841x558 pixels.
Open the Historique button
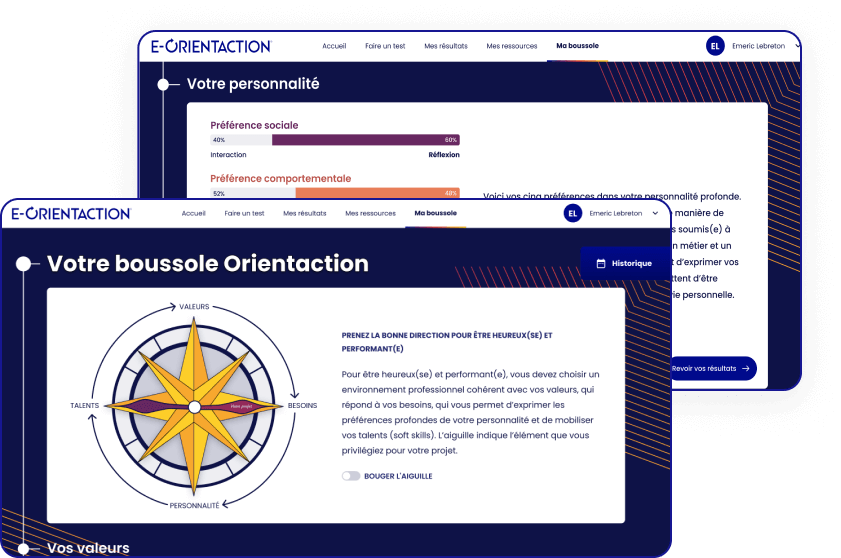pos(624,264)
